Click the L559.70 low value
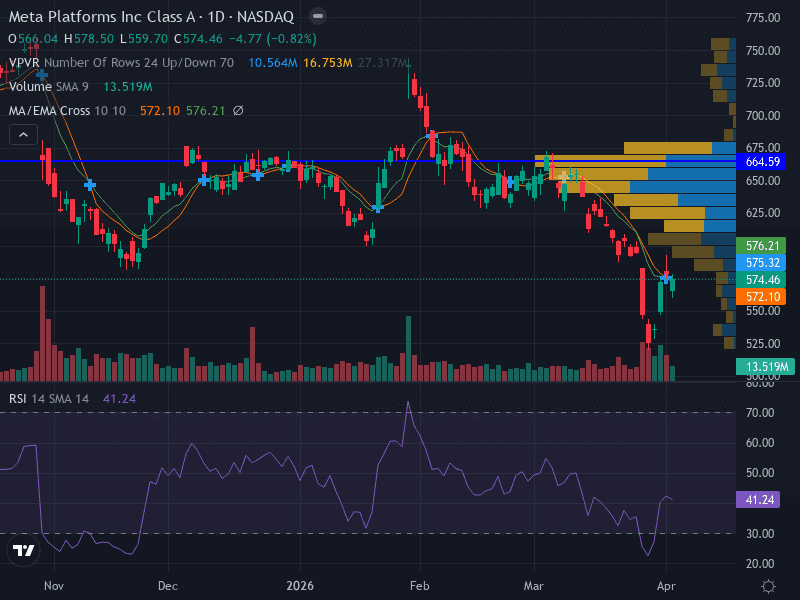Viewport: 800px width, 600px height. point(144,39)
